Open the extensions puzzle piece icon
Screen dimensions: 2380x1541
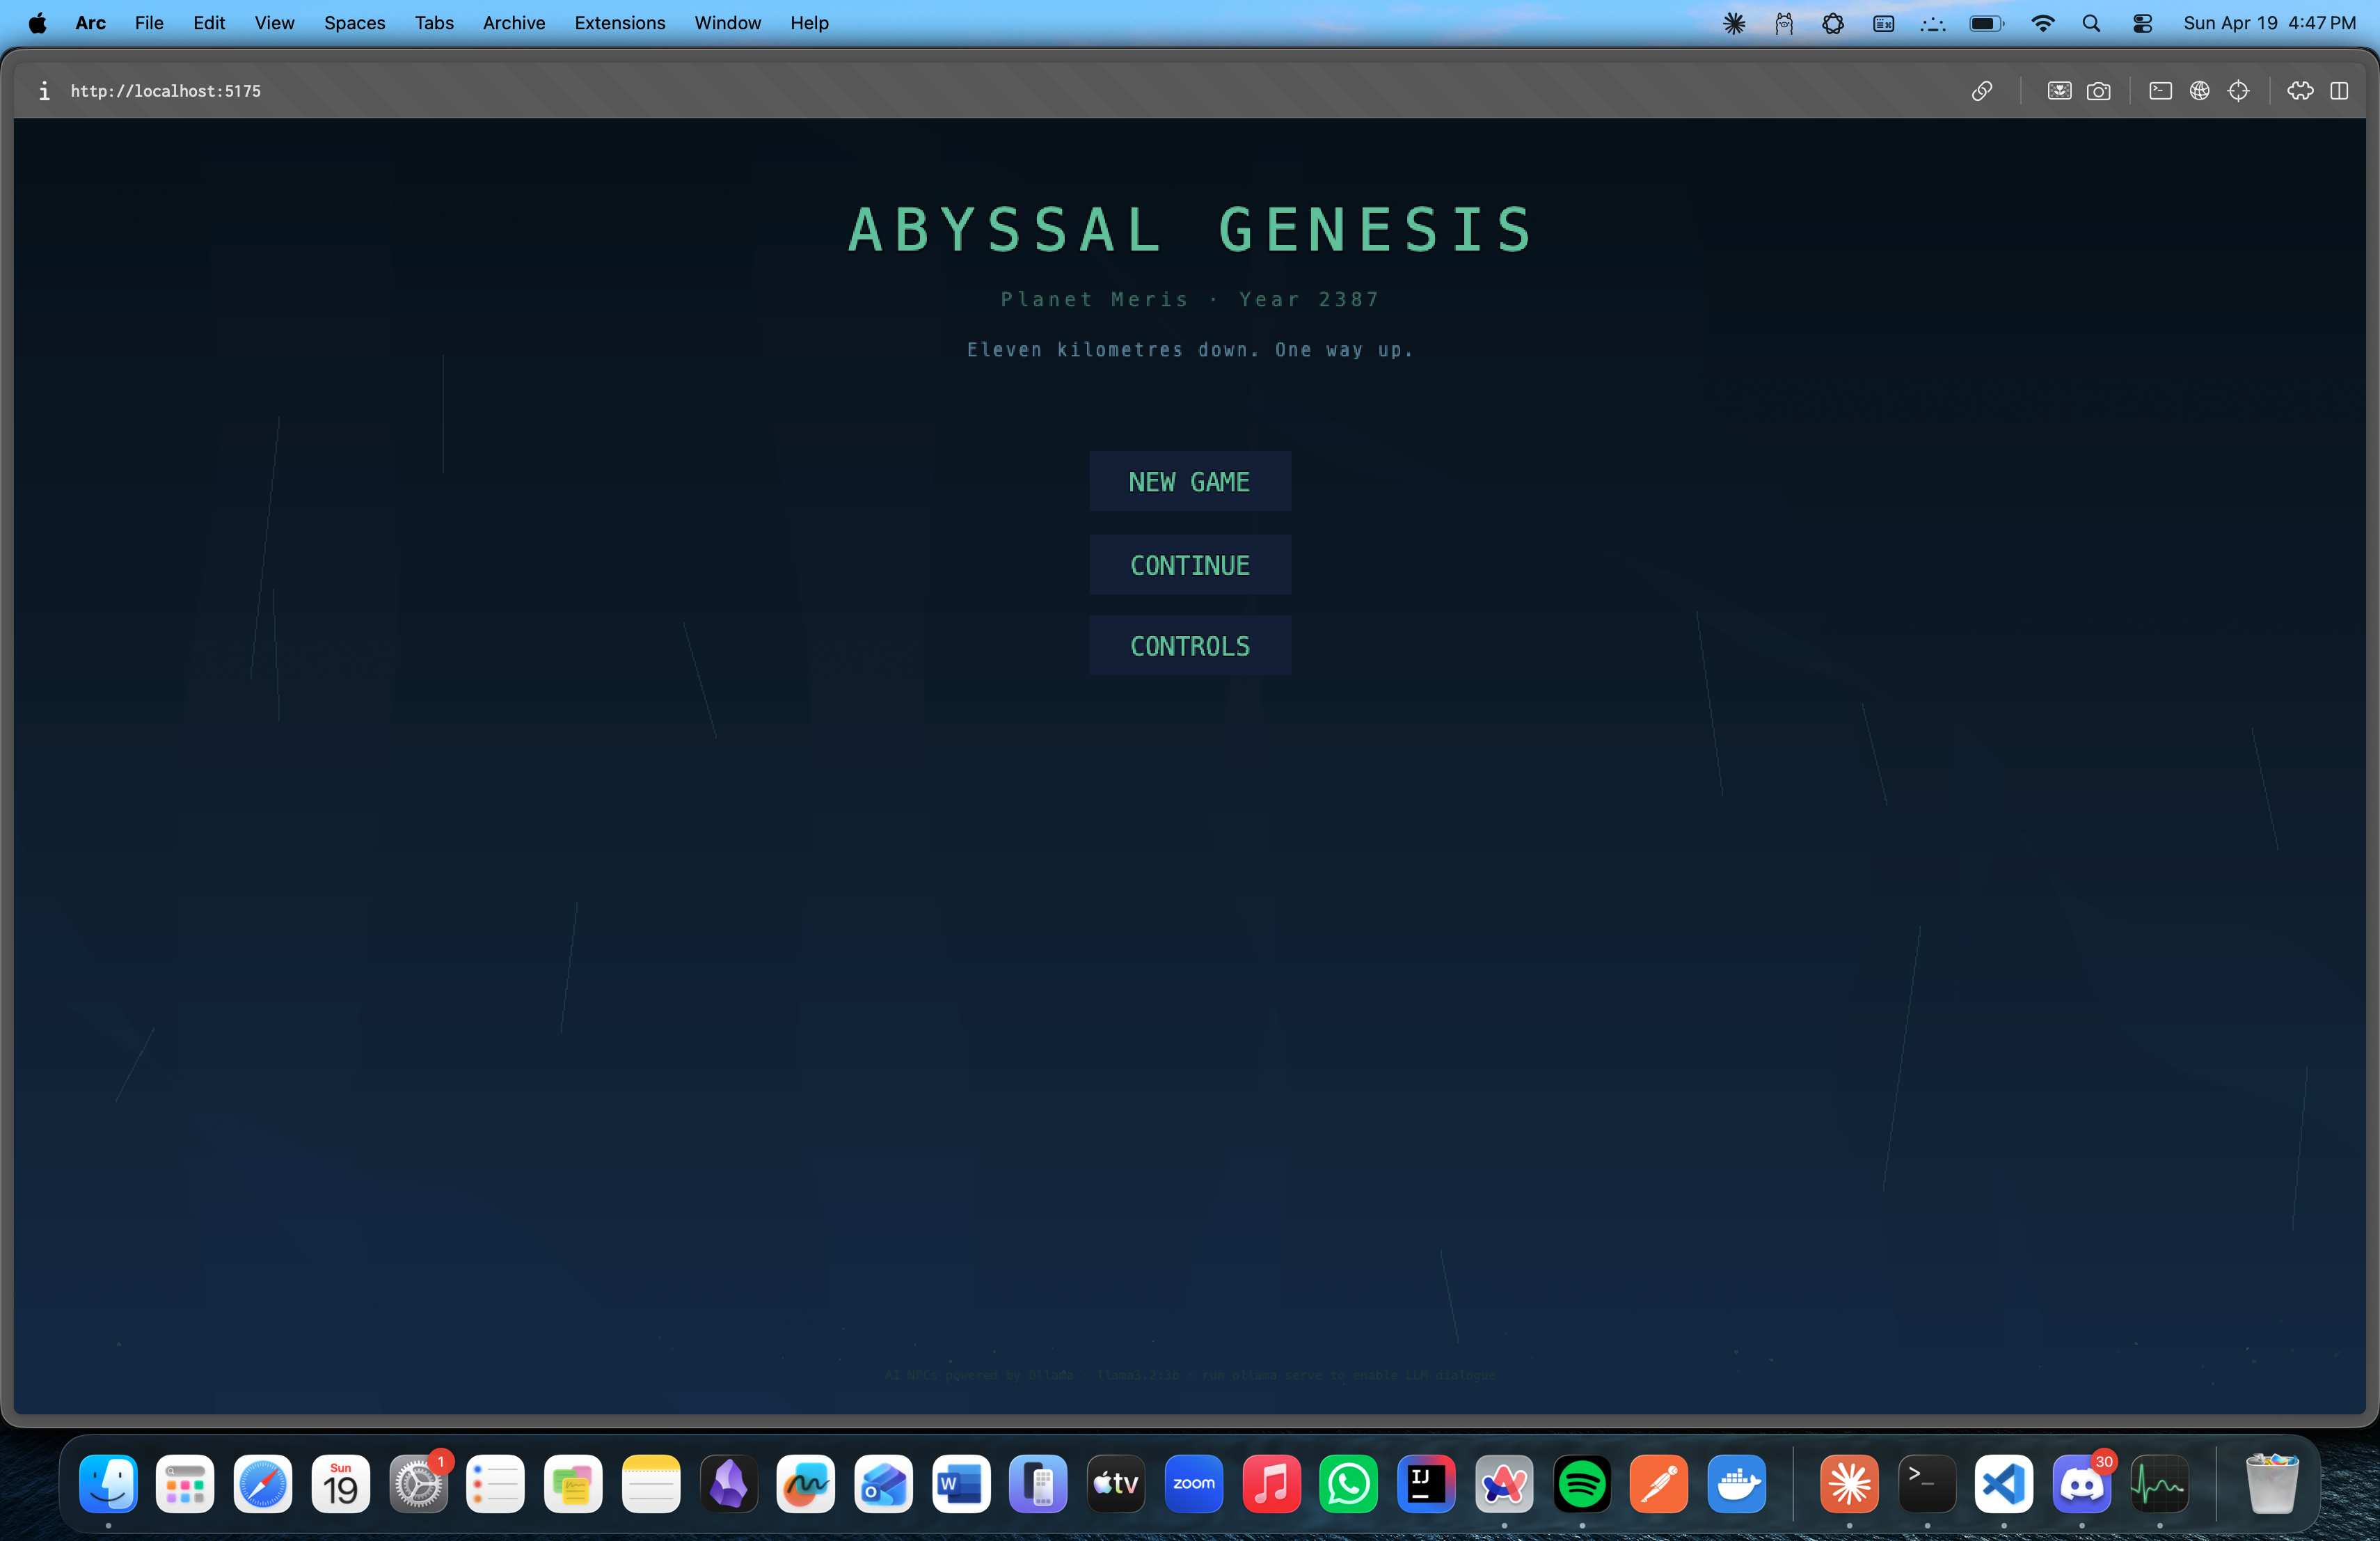(x=2300, y=91)
